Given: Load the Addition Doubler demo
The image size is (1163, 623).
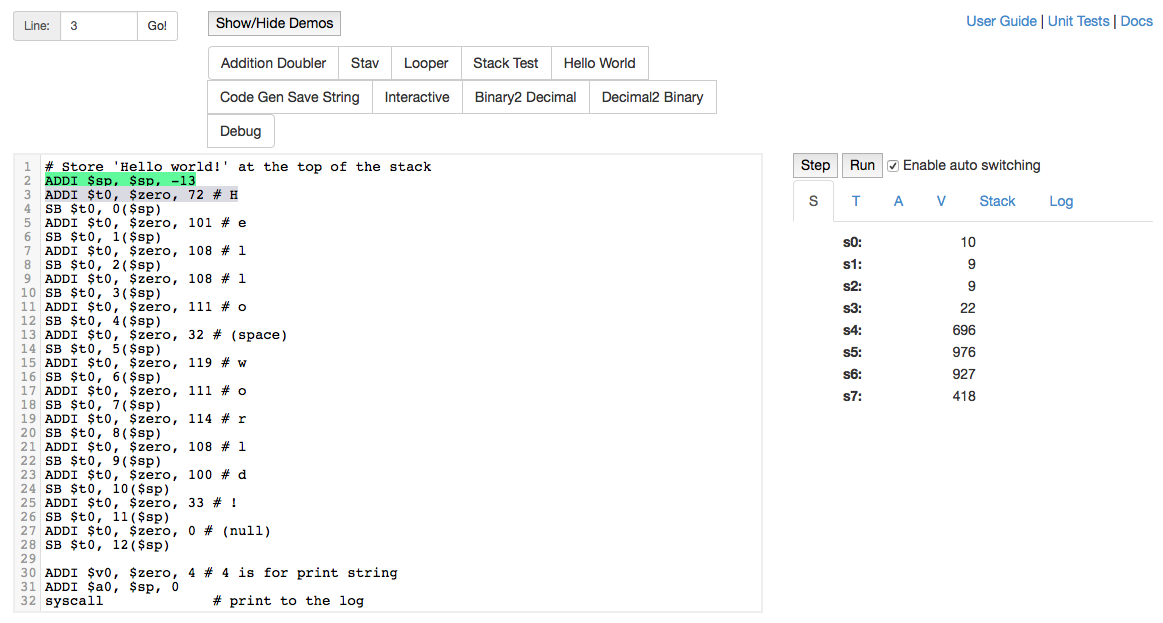Looking at the screenshot, I should (273, 63).
